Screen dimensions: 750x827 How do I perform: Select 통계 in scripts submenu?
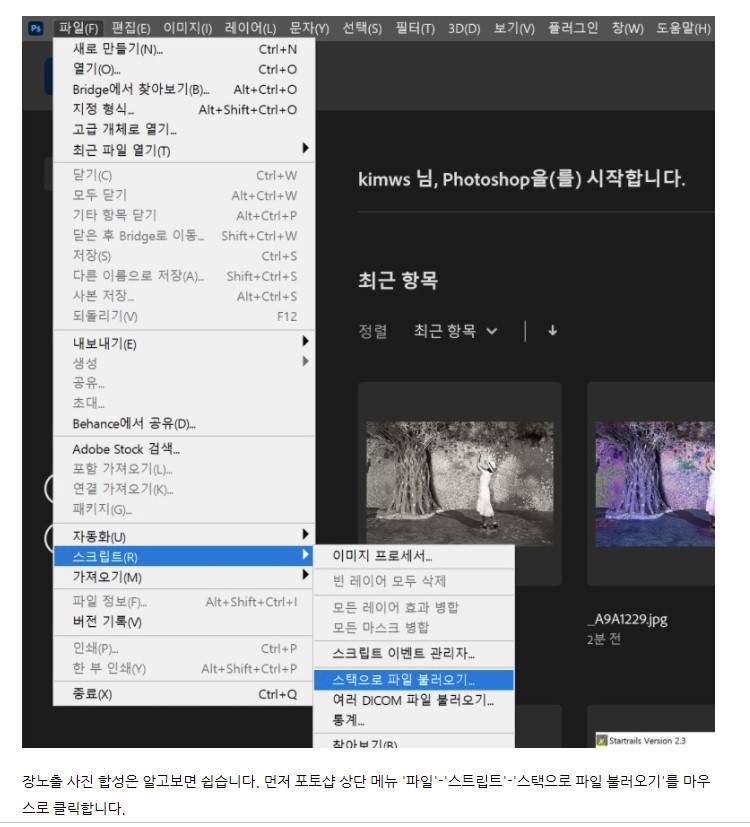(414, 720)
